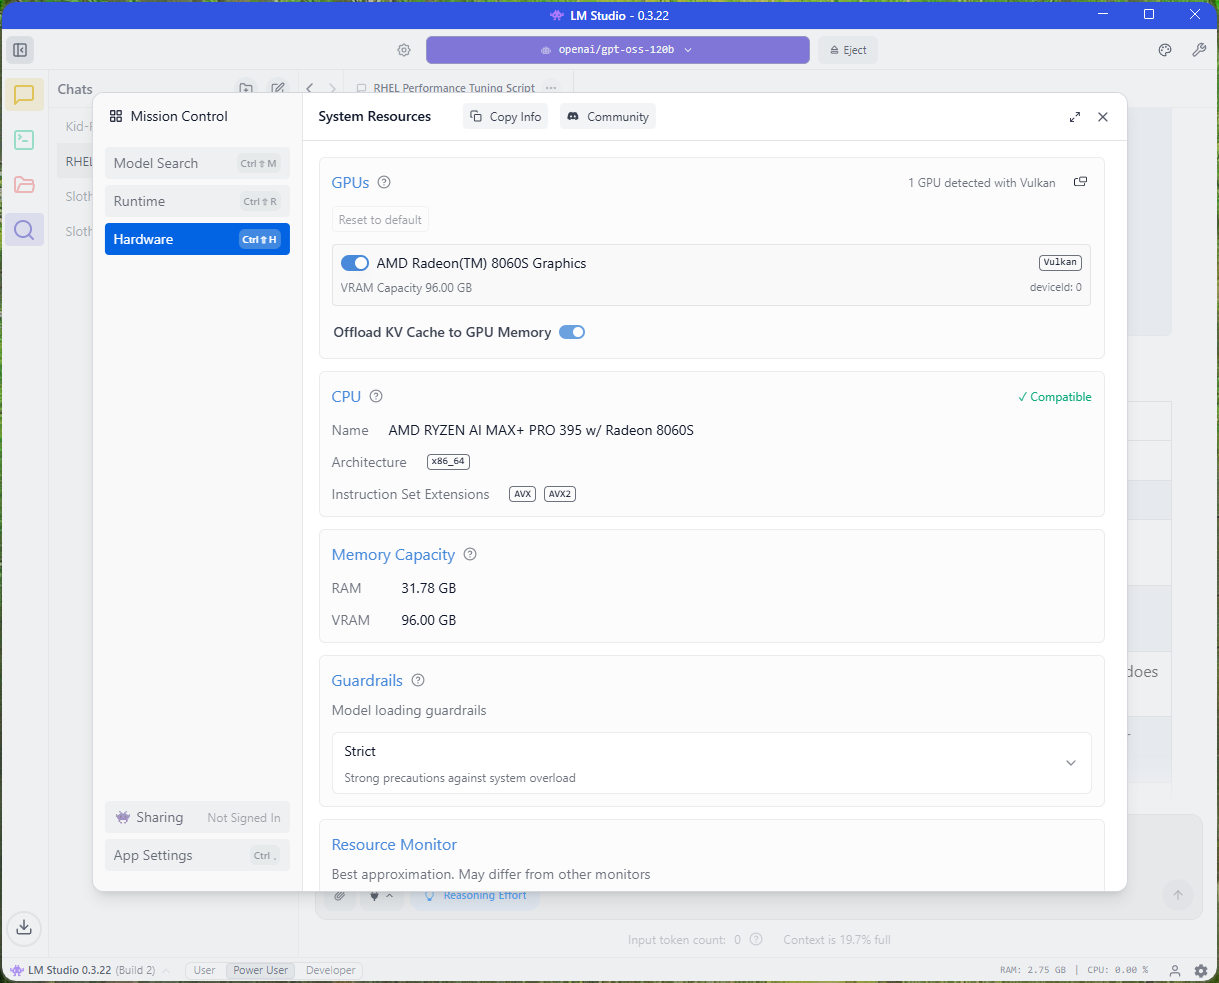The image size is (1219, 983).
Task: Click the wrench settings icon top right
Action: point(1199,50)
